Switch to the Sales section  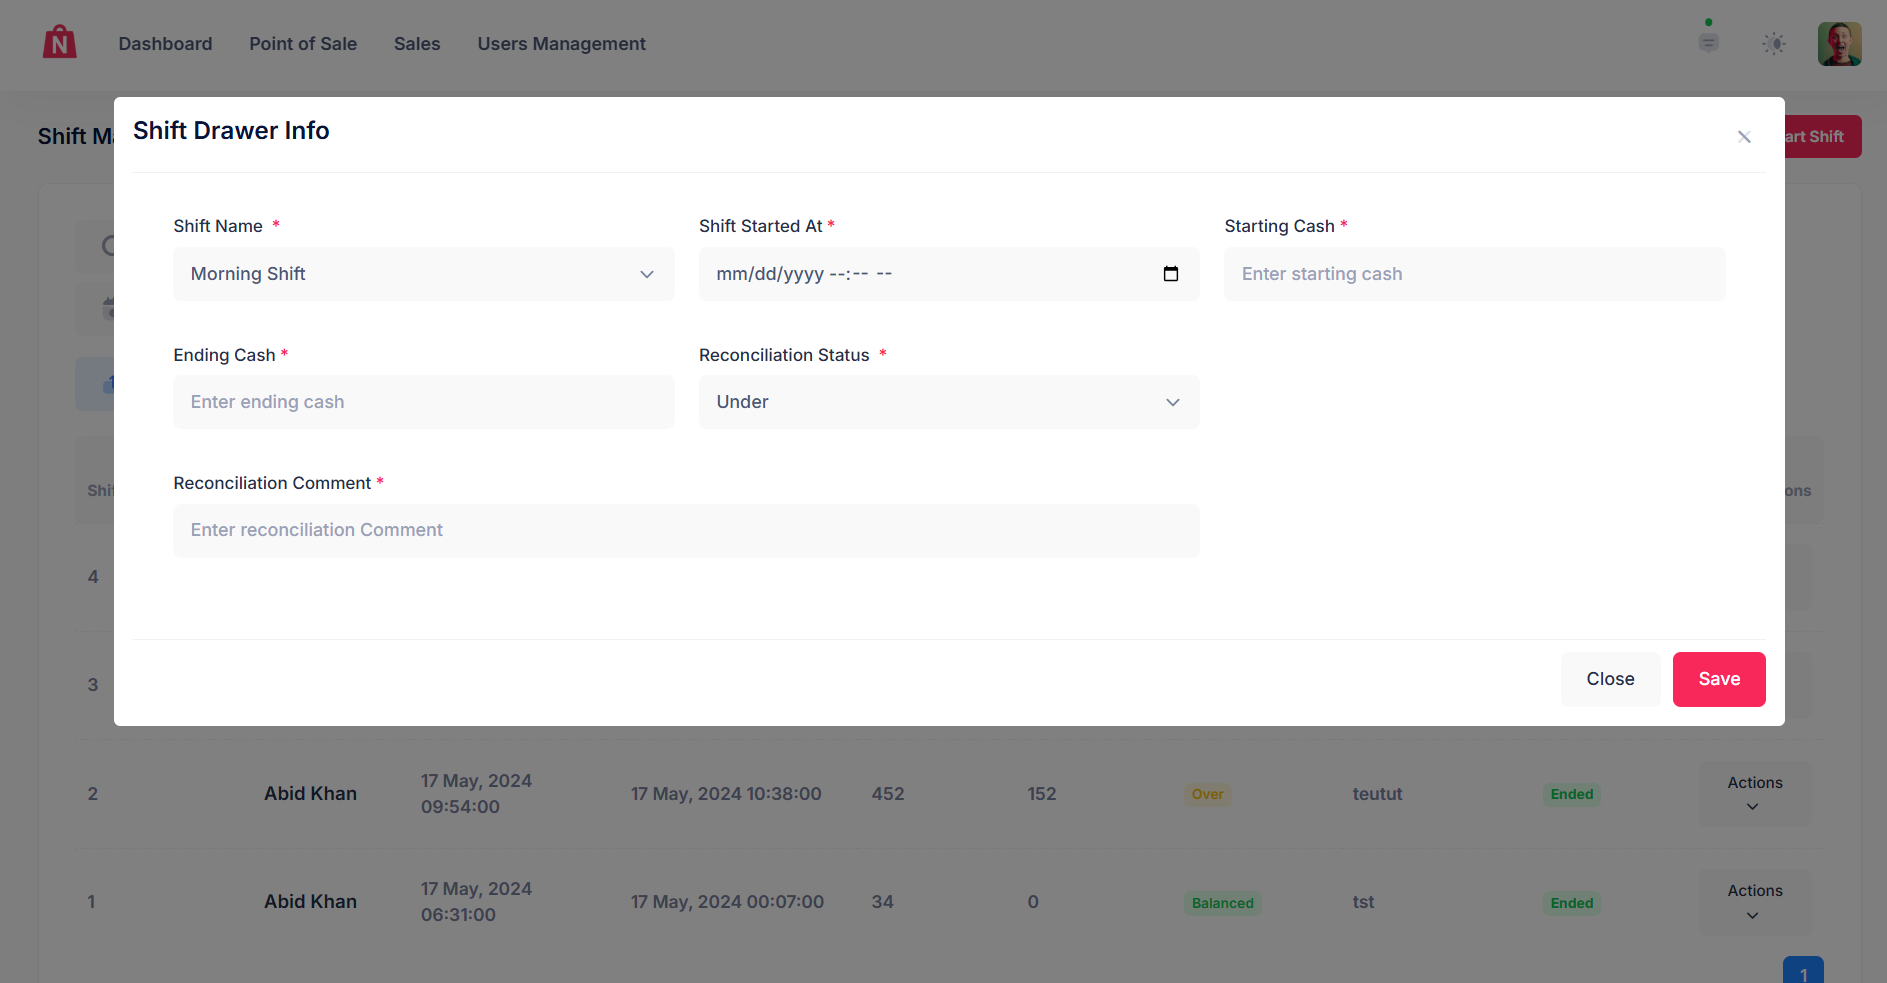coord(417,43)
